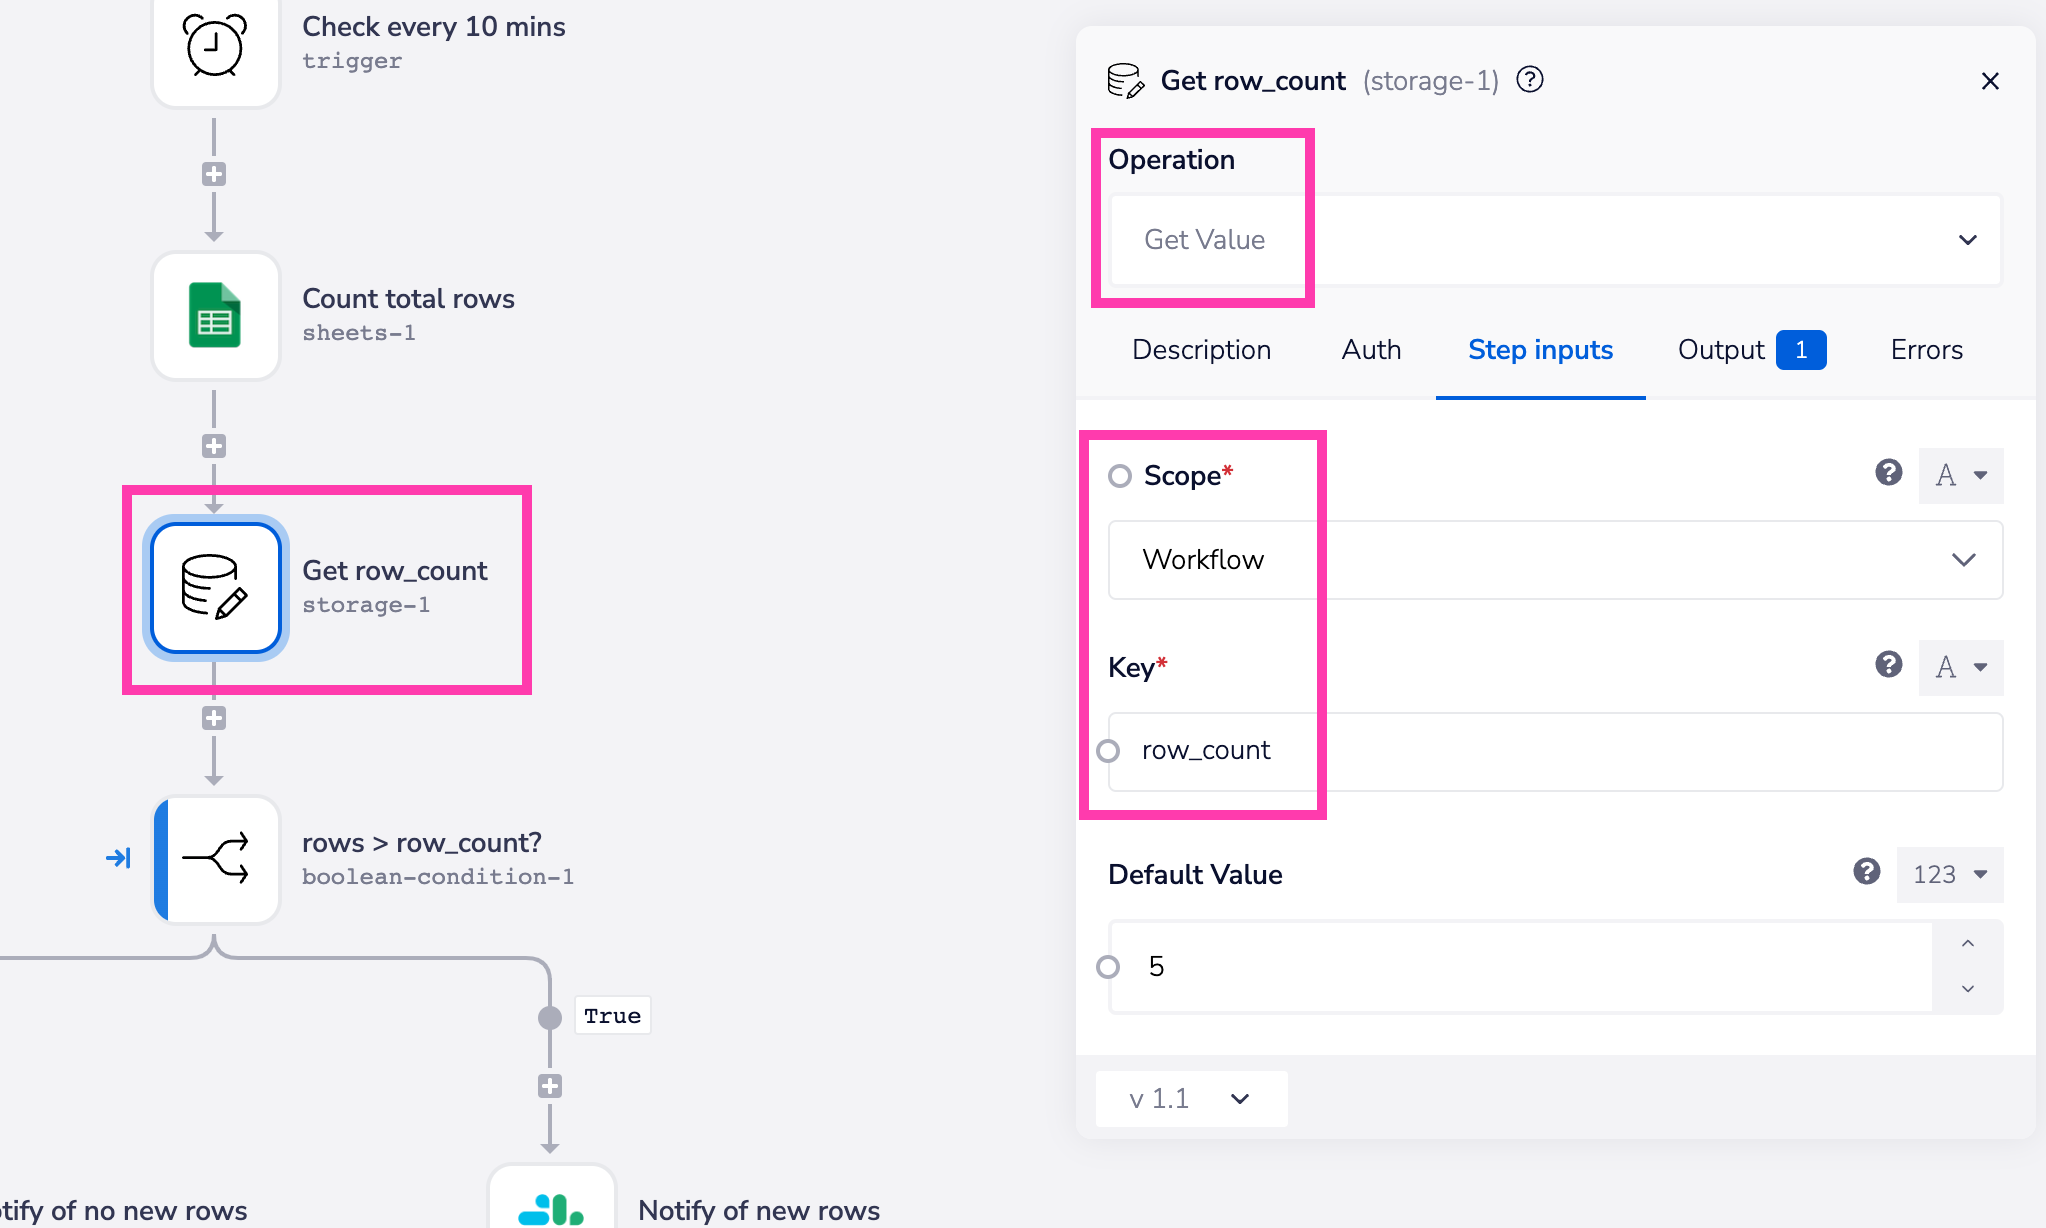Open the Scope 'Workflow' dropdown

coord(1555,560)
